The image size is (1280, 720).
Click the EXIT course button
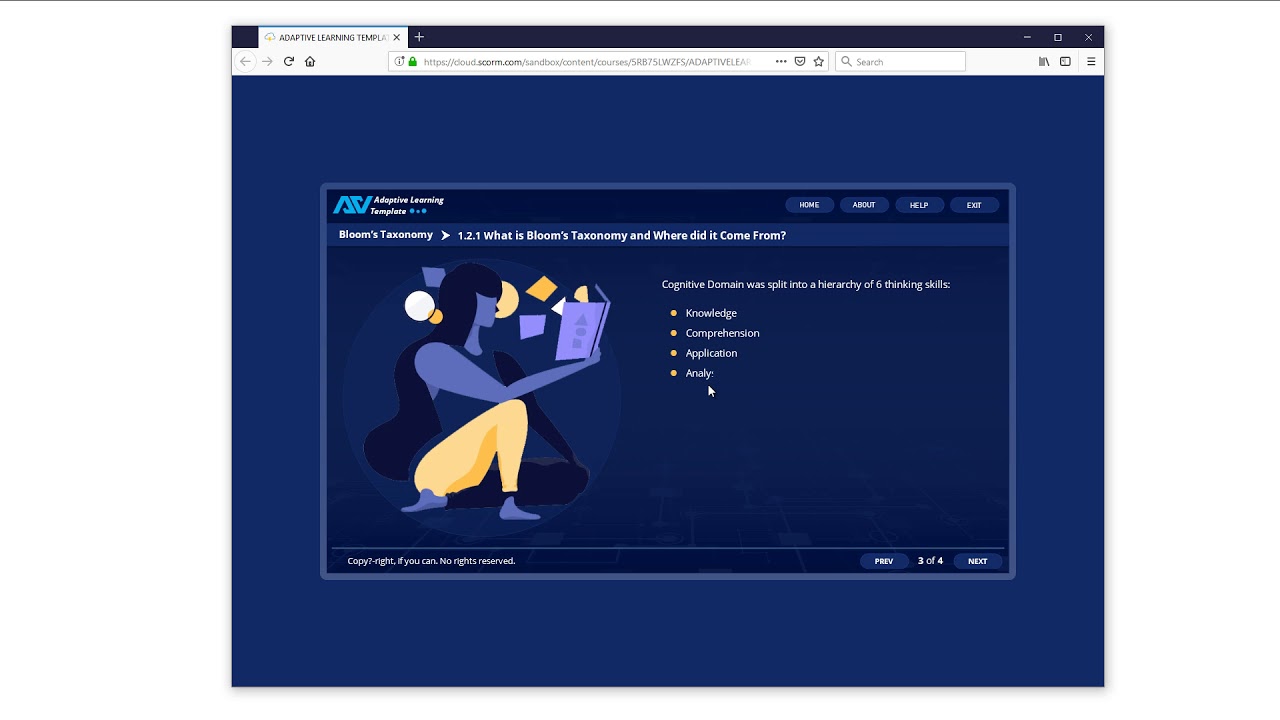click(974, 205)
